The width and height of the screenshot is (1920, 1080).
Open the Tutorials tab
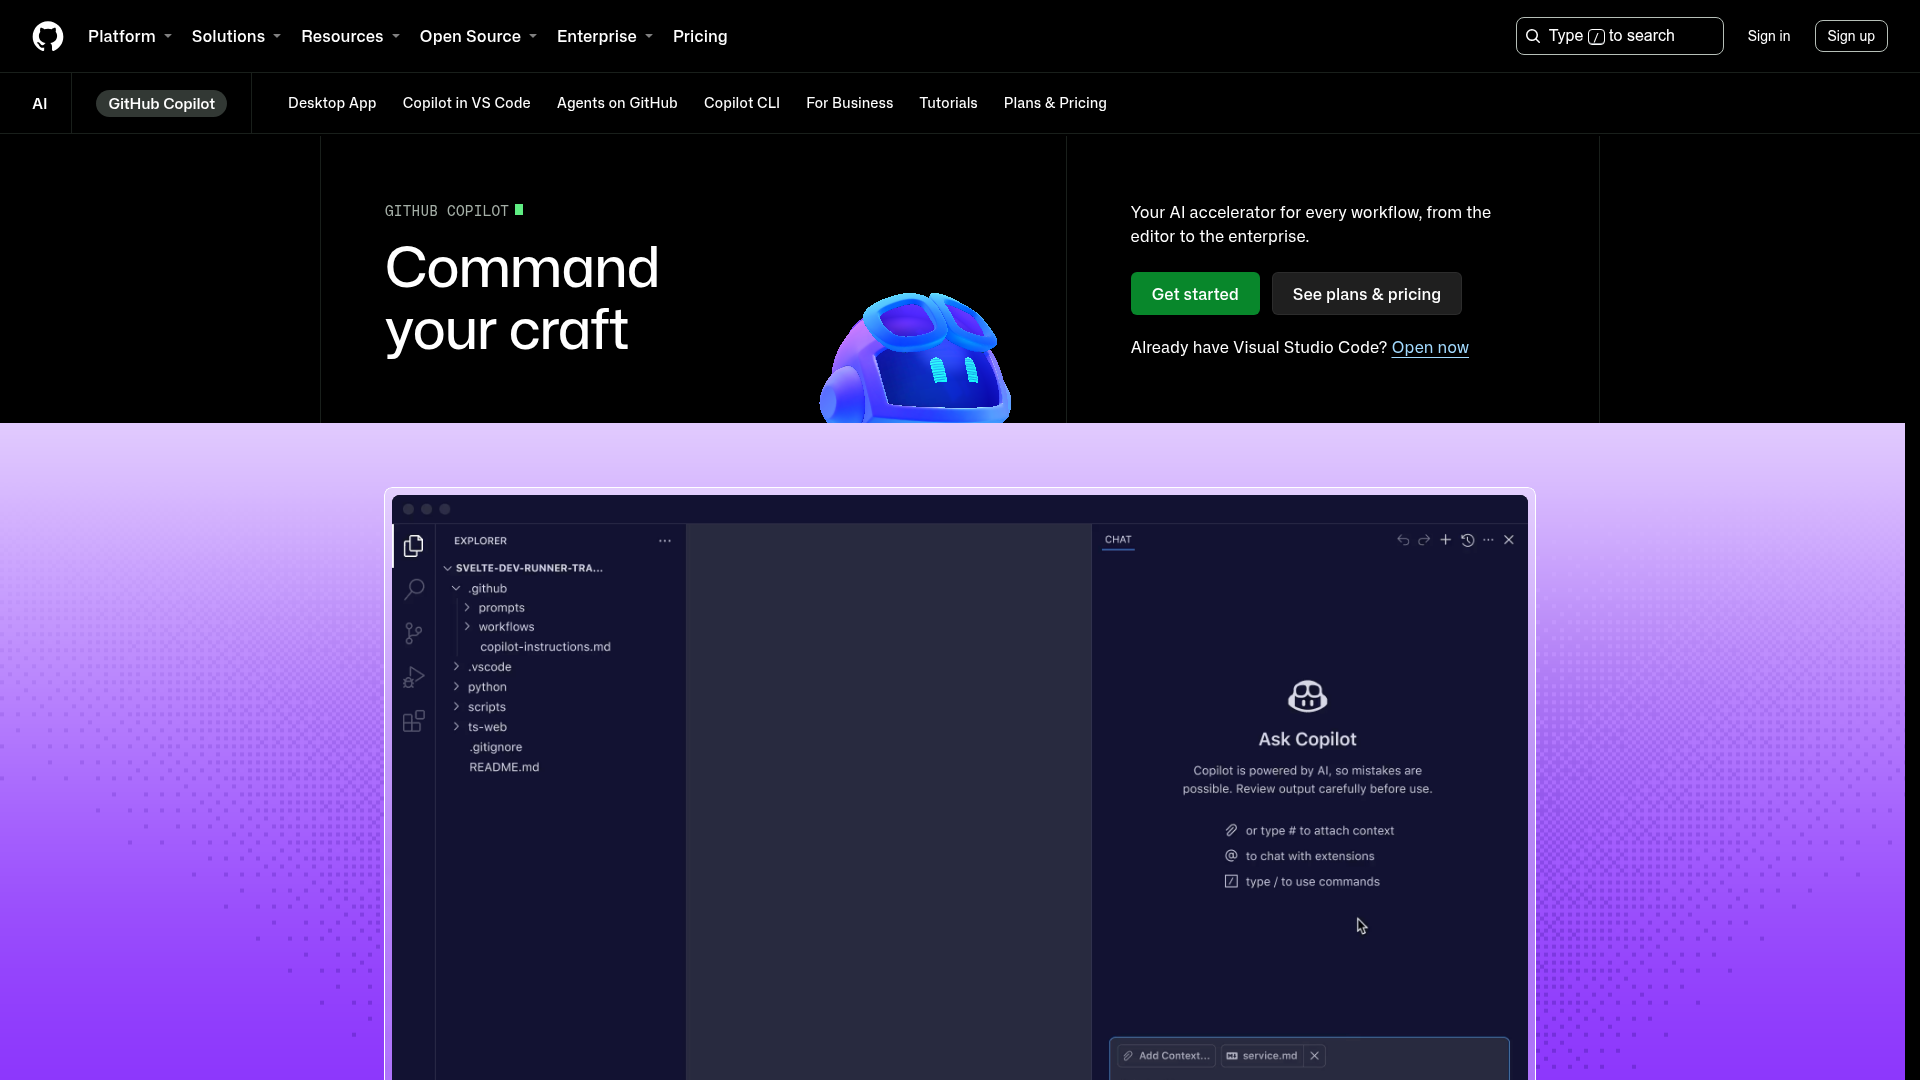948,103
